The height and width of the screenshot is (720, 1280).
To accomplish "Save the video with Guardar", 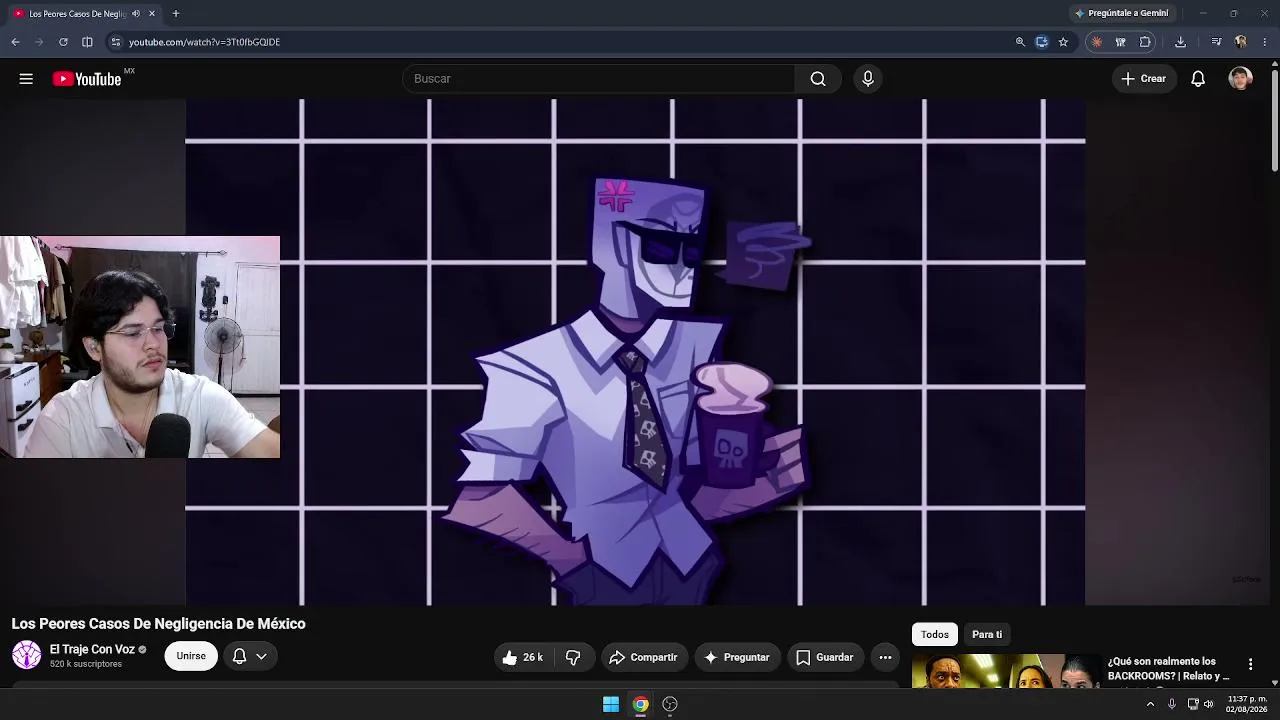I will click(826, 657).
